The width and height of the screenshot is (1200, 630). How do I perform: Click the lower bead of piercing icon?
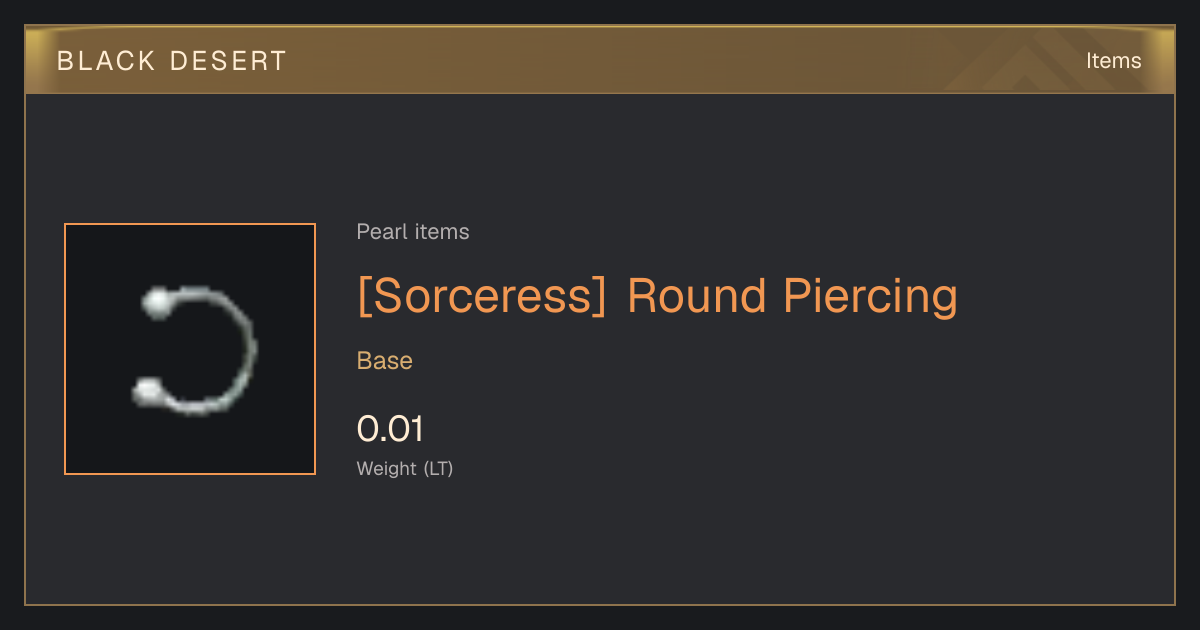point(149,392)
